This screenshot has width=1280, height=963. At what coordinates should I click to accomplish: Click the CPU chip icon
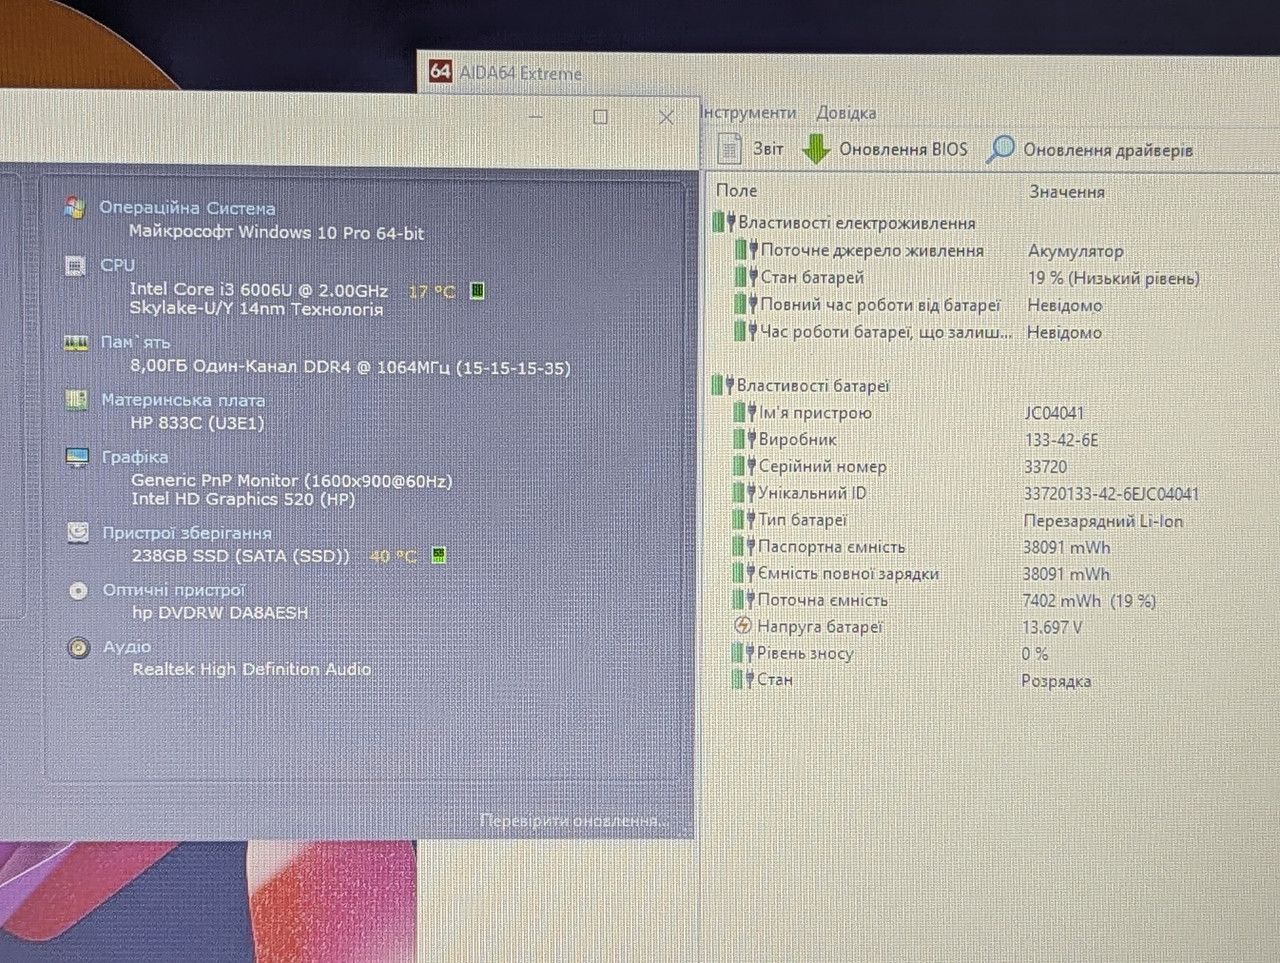[75, 265]
